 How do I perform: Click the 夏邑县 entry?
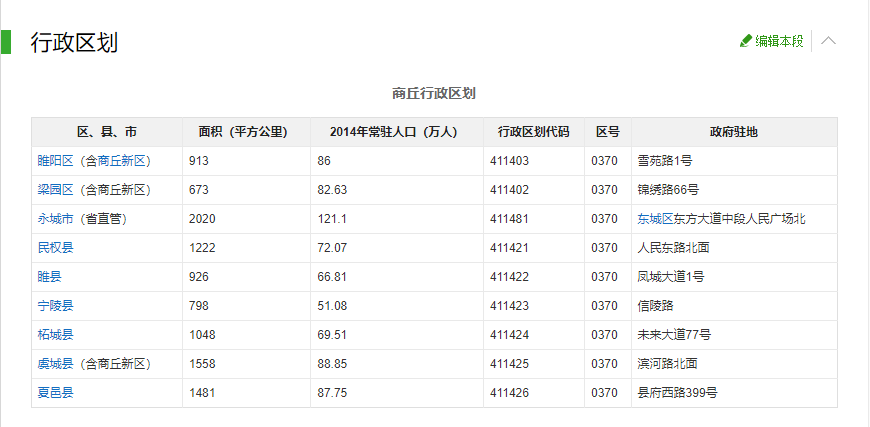pyautogui.click(x=56, y=393)
